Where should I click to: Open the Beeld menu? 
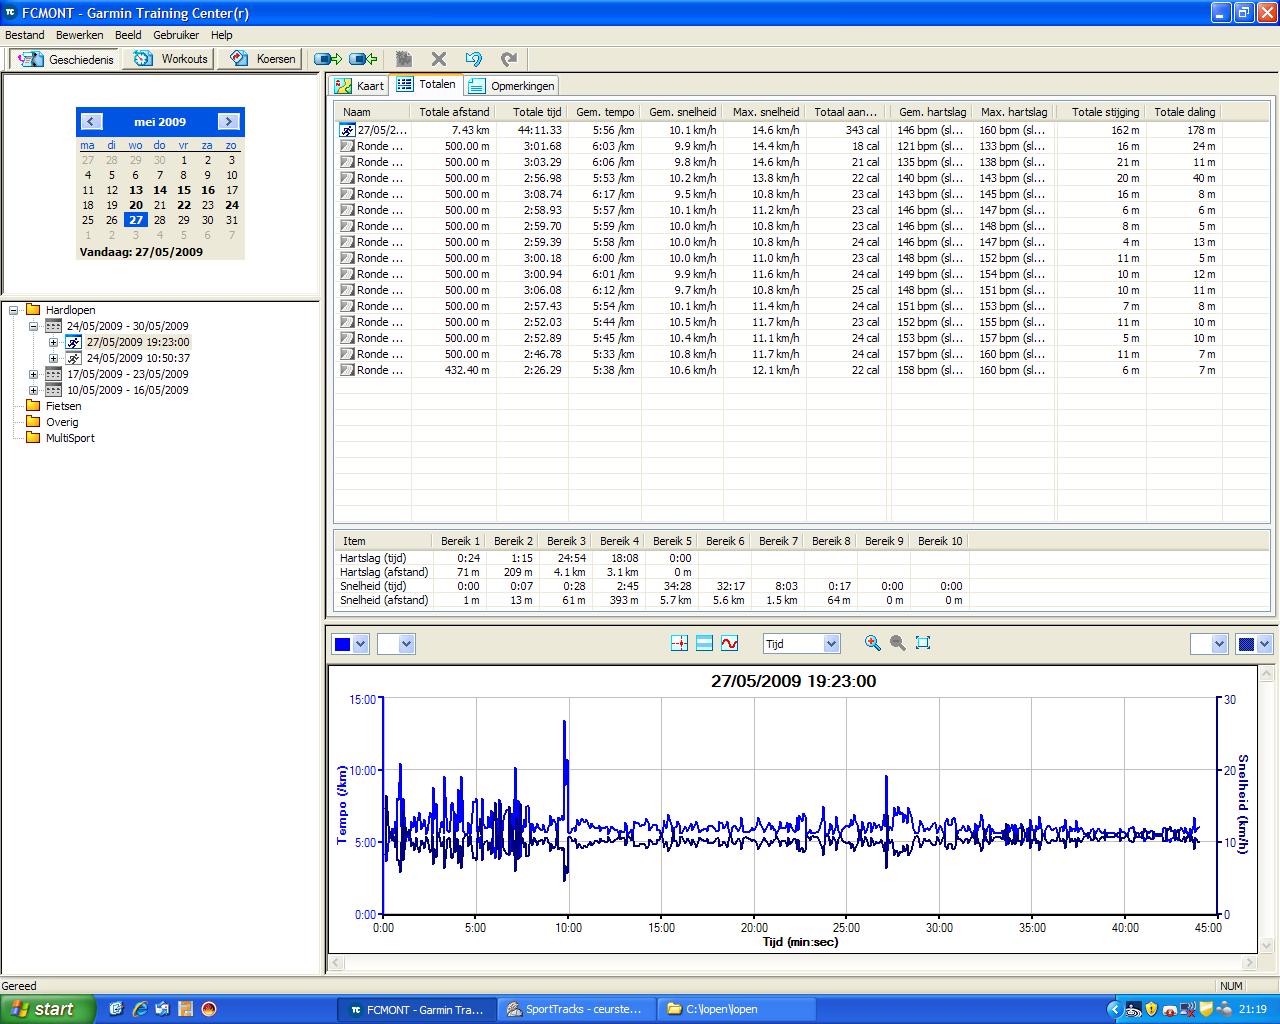pos(128,35)
